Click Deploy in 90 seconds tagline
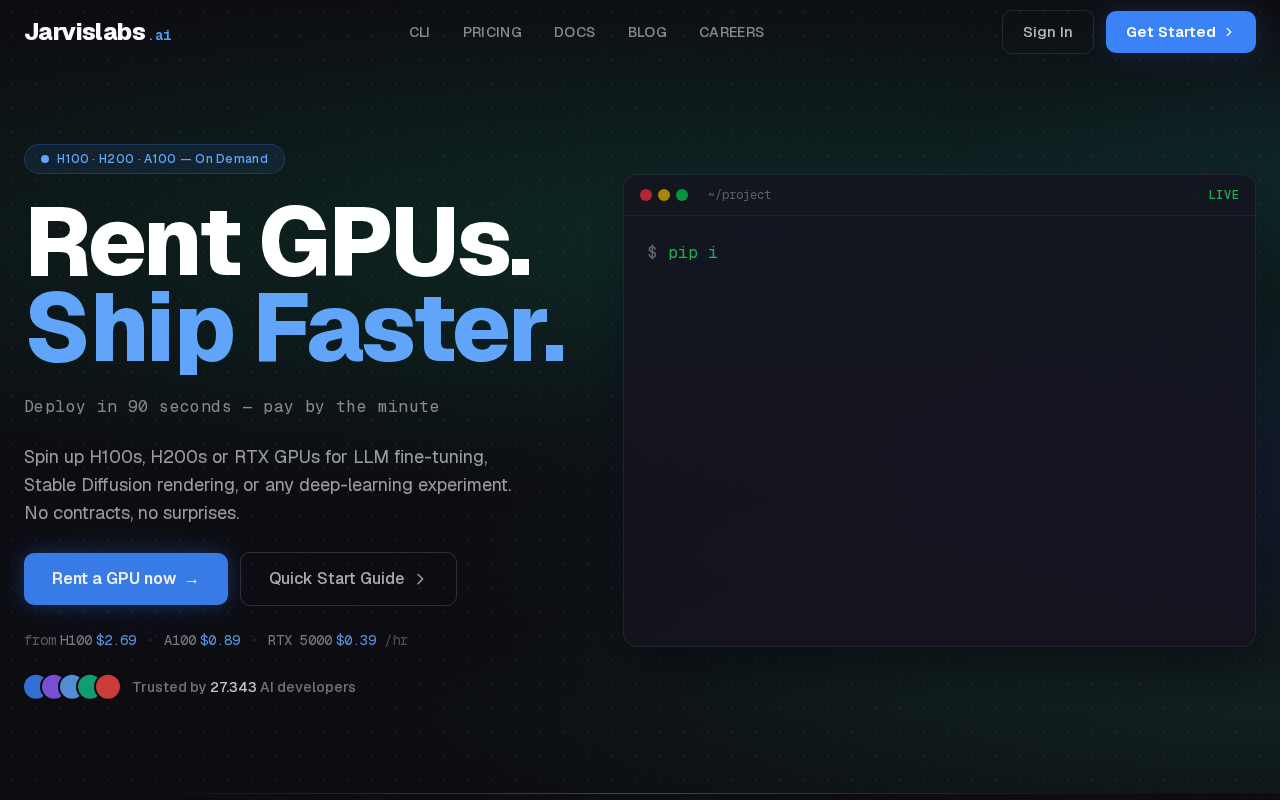 pos(232,407)
